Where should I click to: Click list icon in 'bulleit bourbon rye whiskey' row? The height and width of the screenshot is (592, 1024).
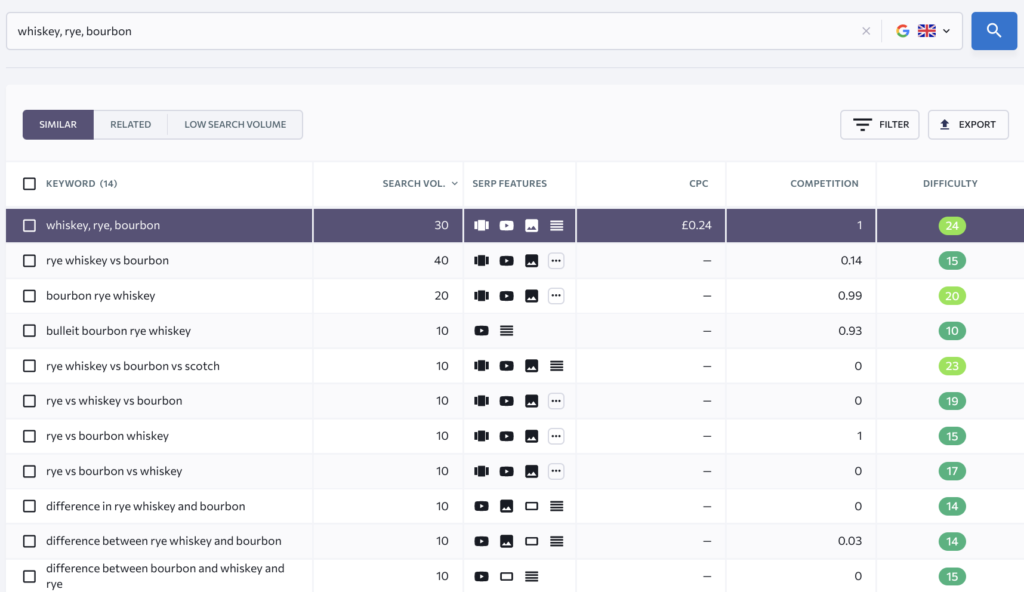pyautogui.click(x=506, y=331)
